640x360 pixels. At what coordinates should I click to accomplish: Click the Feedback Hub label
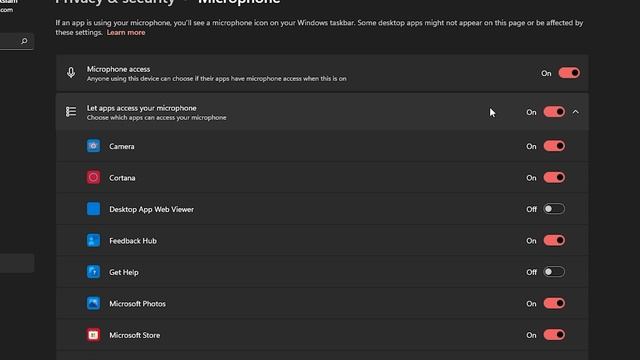133,240
